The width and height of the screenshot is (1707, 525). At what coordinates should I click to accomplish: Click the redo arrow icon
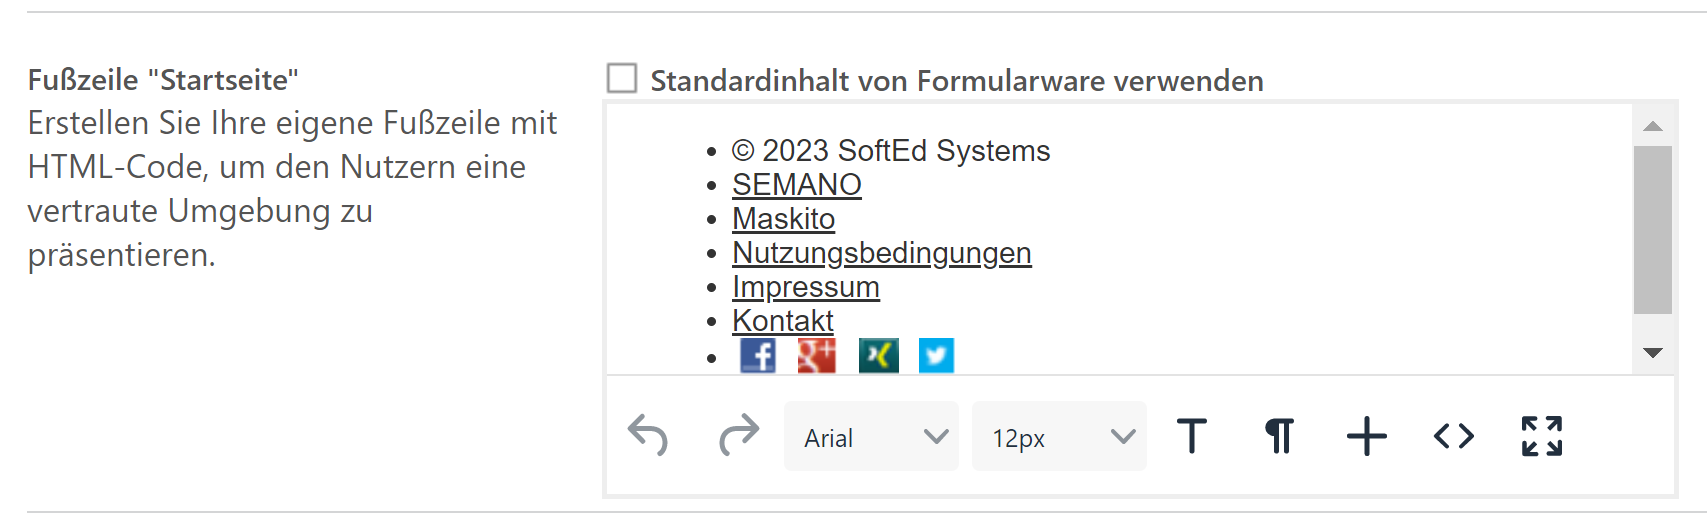tap(739, 436)
